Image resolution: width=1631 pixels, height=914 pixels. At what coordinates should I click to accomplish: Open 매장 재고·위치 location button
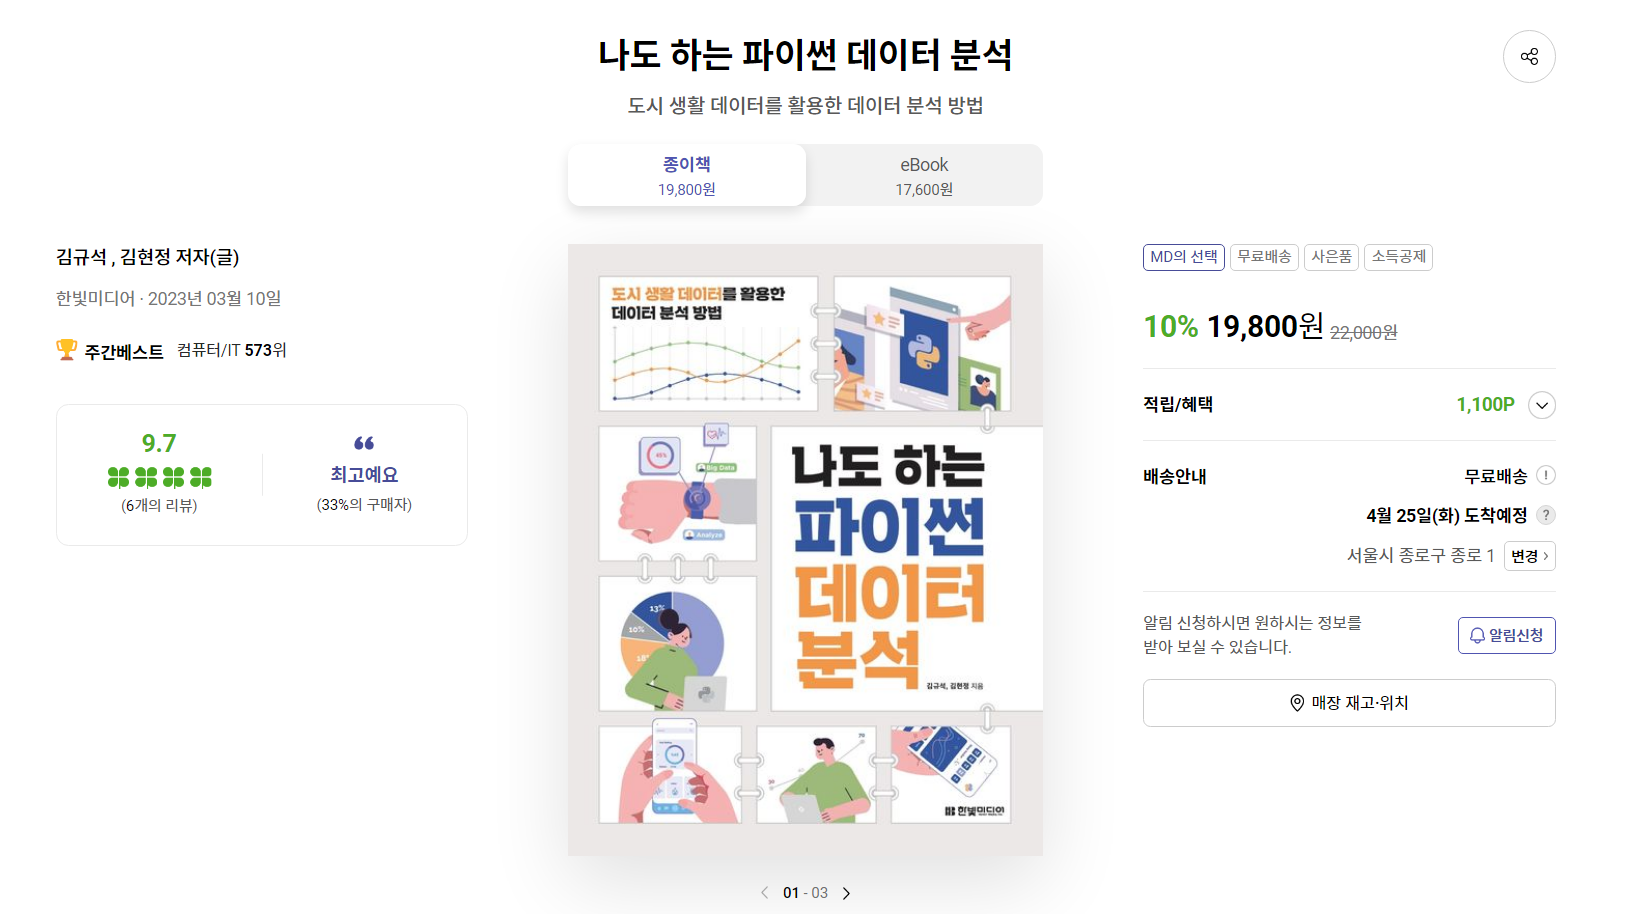click(x=1349, y=703)
